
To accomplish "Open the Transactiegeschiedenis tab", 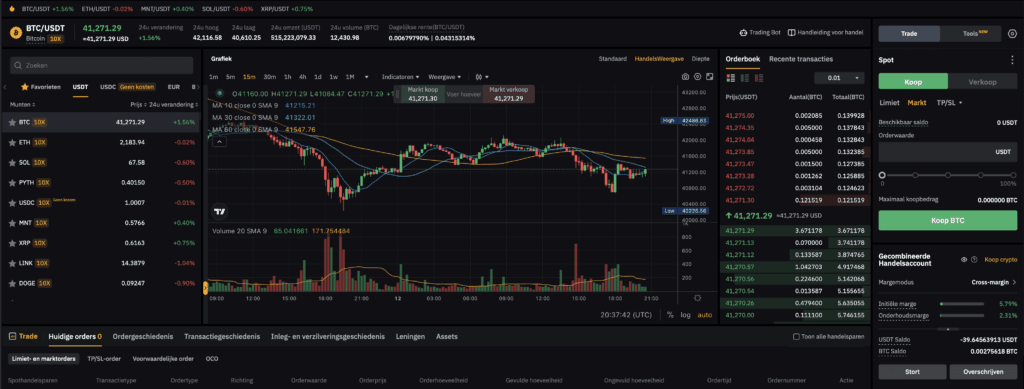I will [222, 337].
